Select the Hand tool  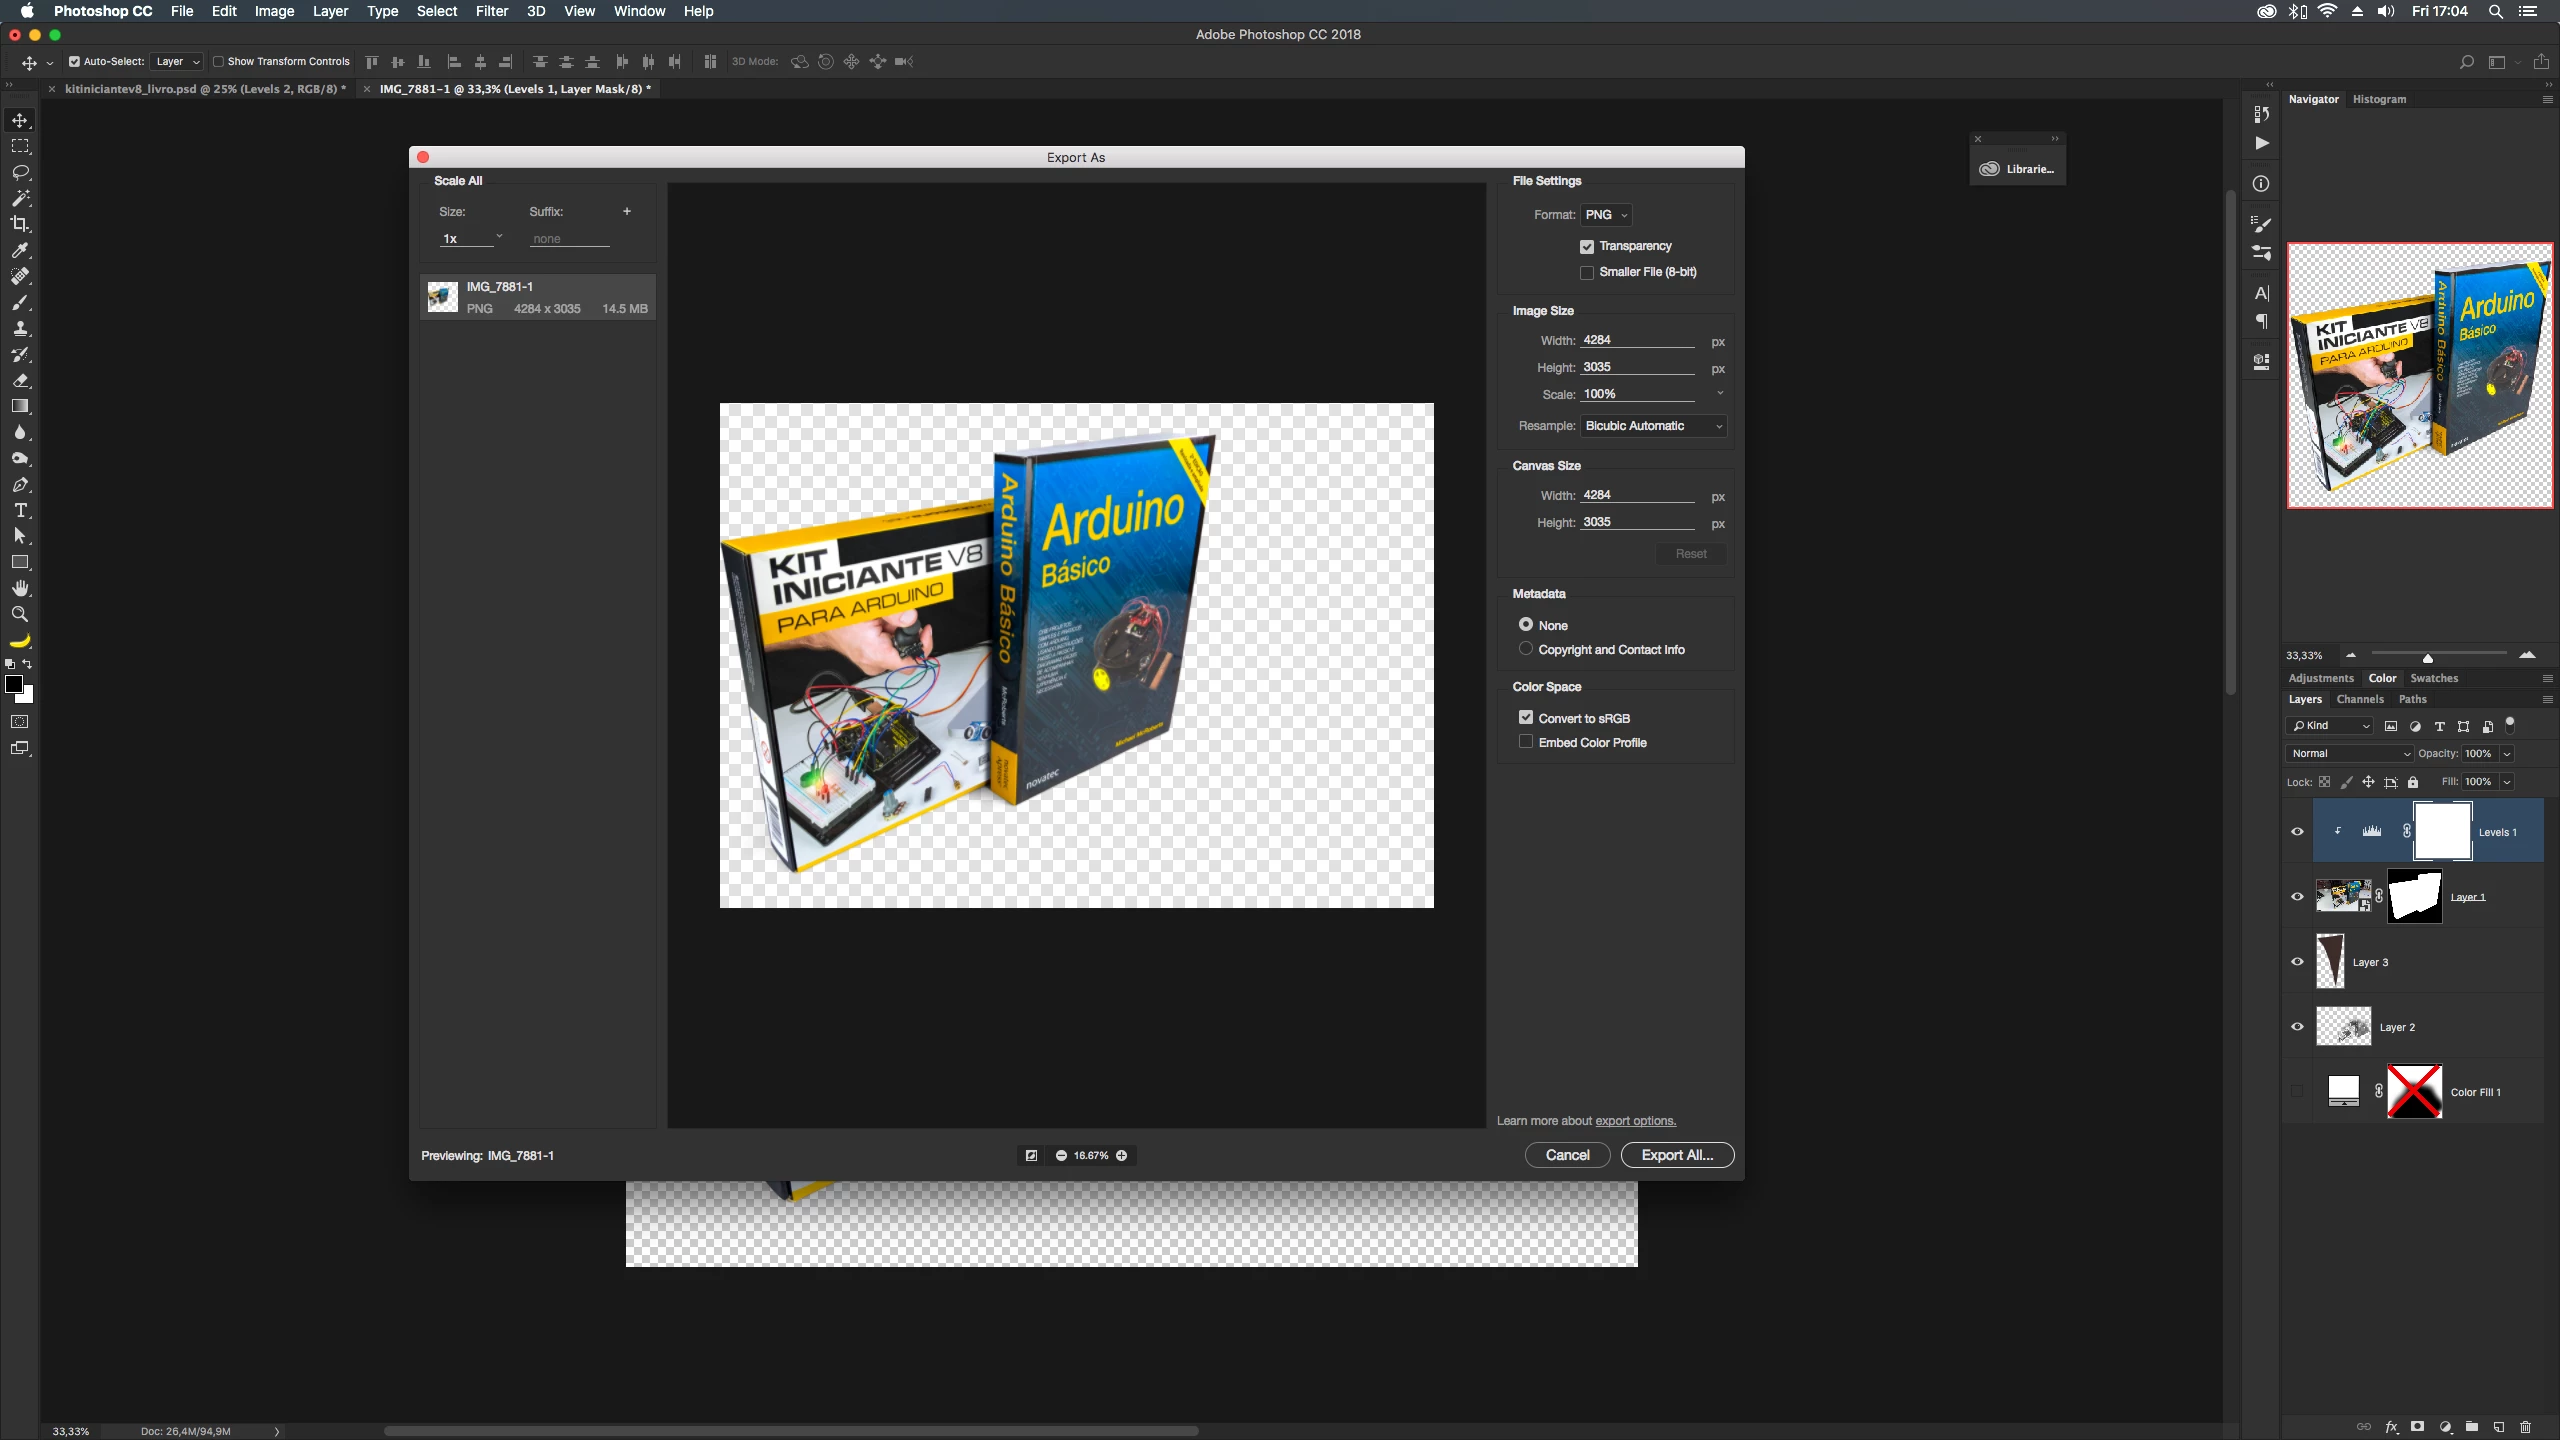tap(20, 589)
